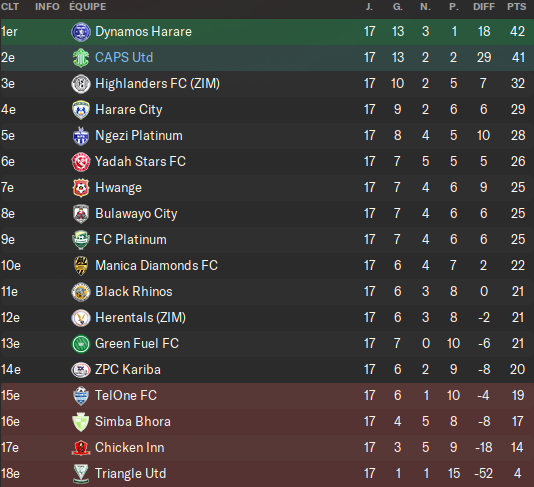Viewport: 534px width, 487px height.
Task: Click the INFO column header
Action: (47, 6)
